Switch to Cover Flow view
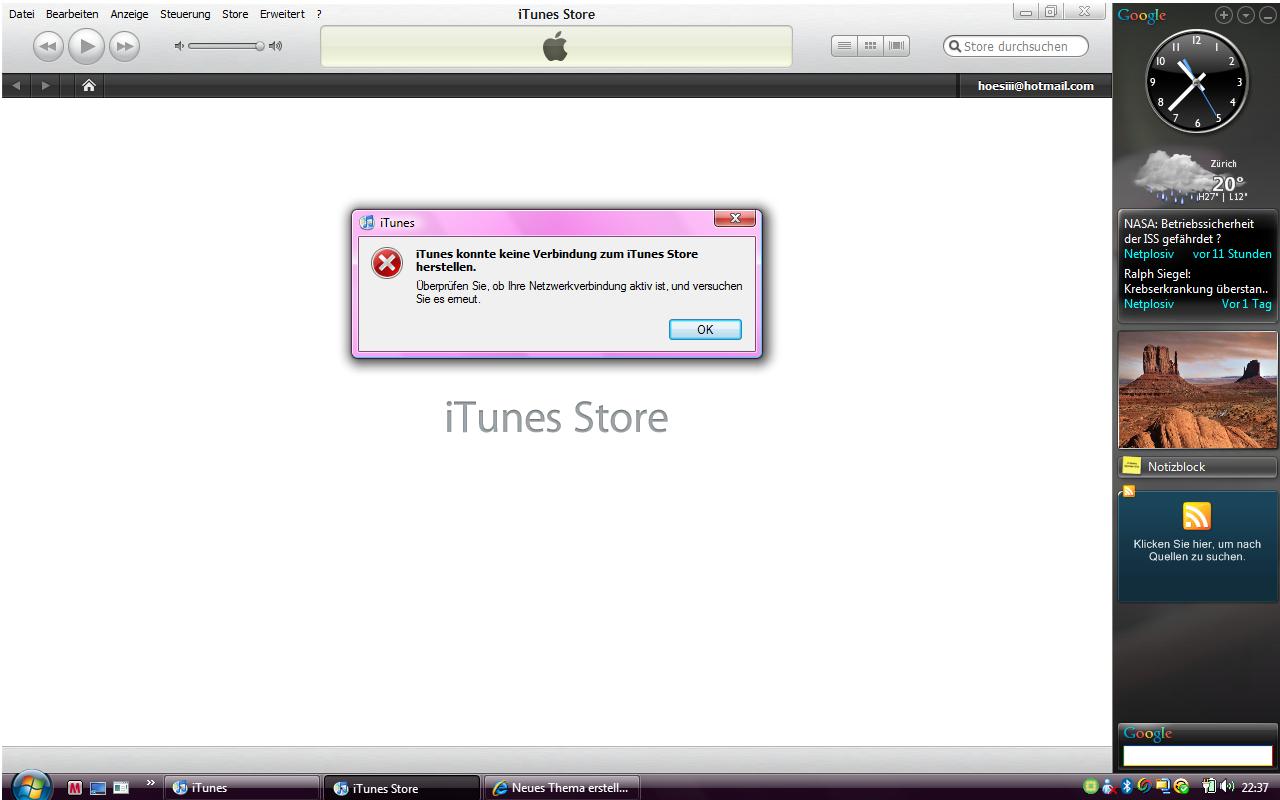Image resolution: width=1280 pixels, height=800 pixels. click(897, 46)
